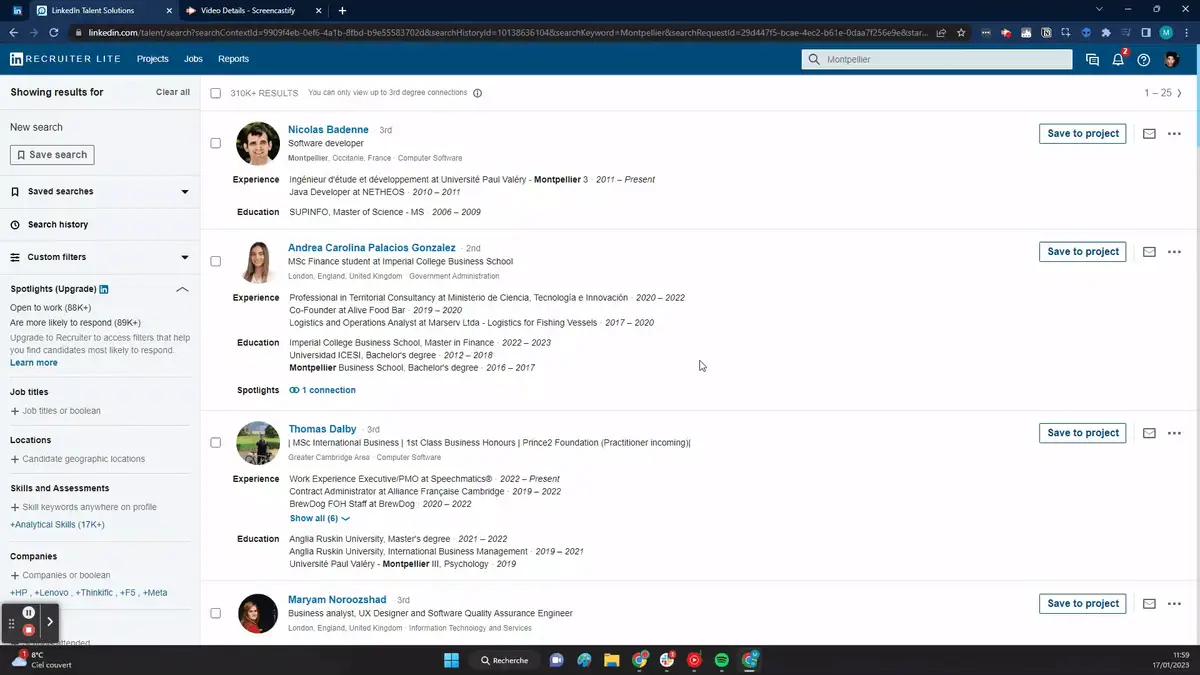Reload the browser page
This screenshot has height=675, width=1200.
pyautogui.click(x=55, y=32)
